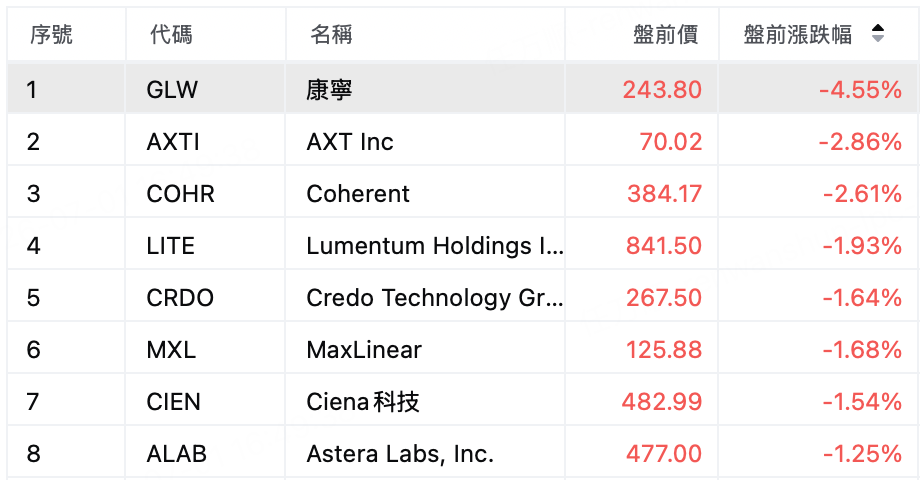Select the MXL ticker code
Image resolution: width=920 pixels, height=480 pixels.
[x=171, y=350]
